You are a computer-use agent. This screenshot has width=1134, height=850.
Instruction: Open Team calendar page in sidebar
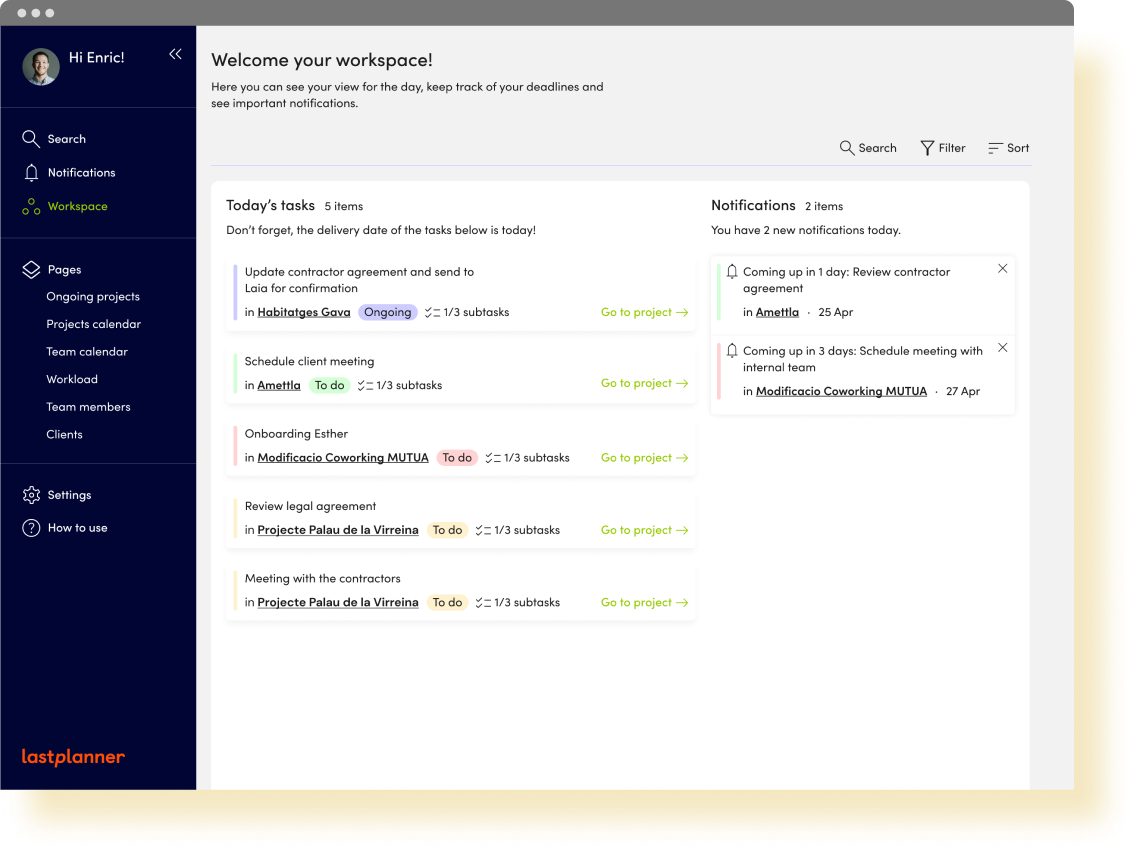pyautogui.click(x=87, y=352)
